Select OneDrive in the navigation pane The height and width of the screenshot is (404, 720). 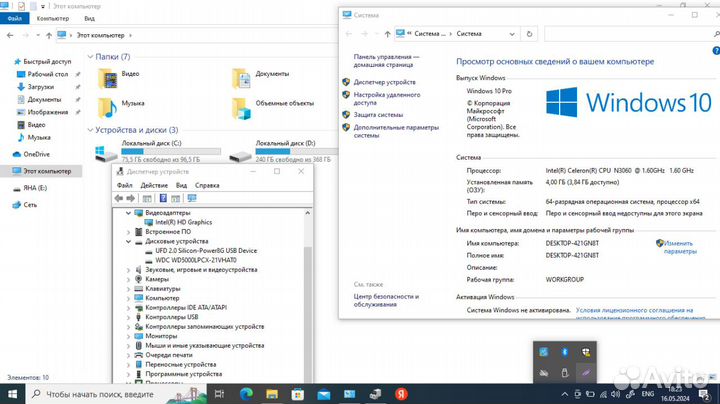coord(35,154)
